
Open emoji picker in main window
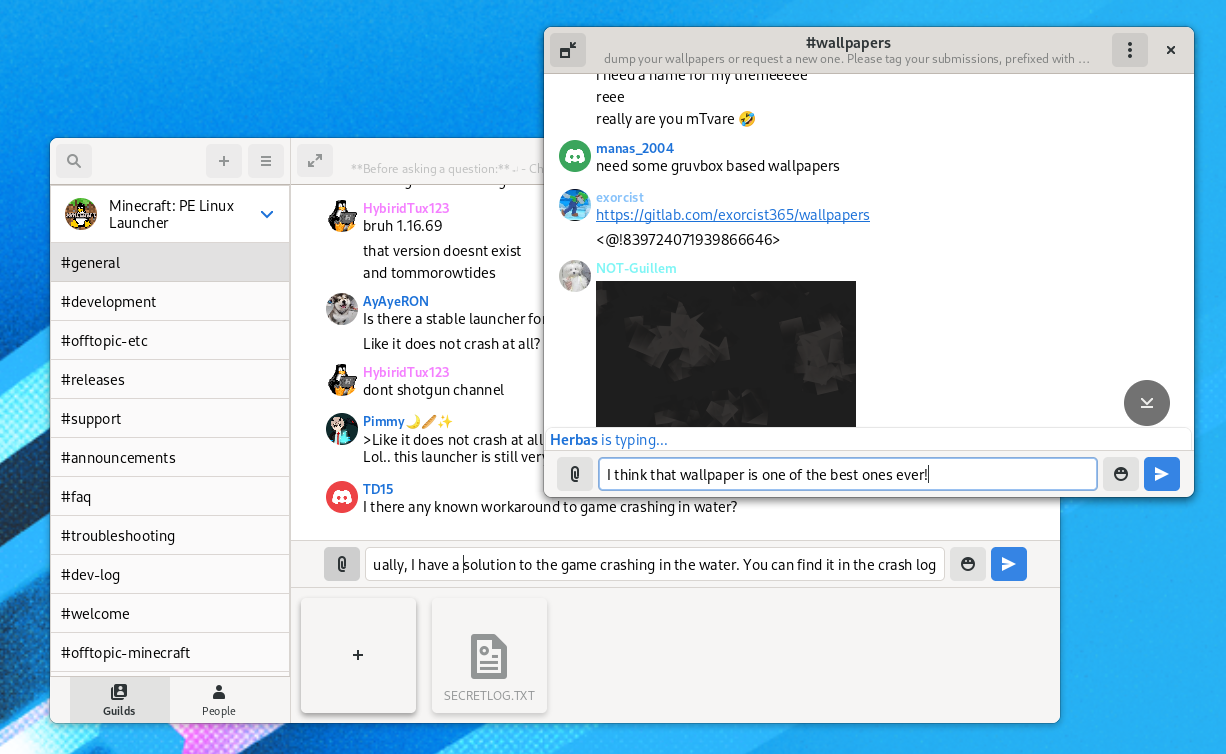click(968, 564)
